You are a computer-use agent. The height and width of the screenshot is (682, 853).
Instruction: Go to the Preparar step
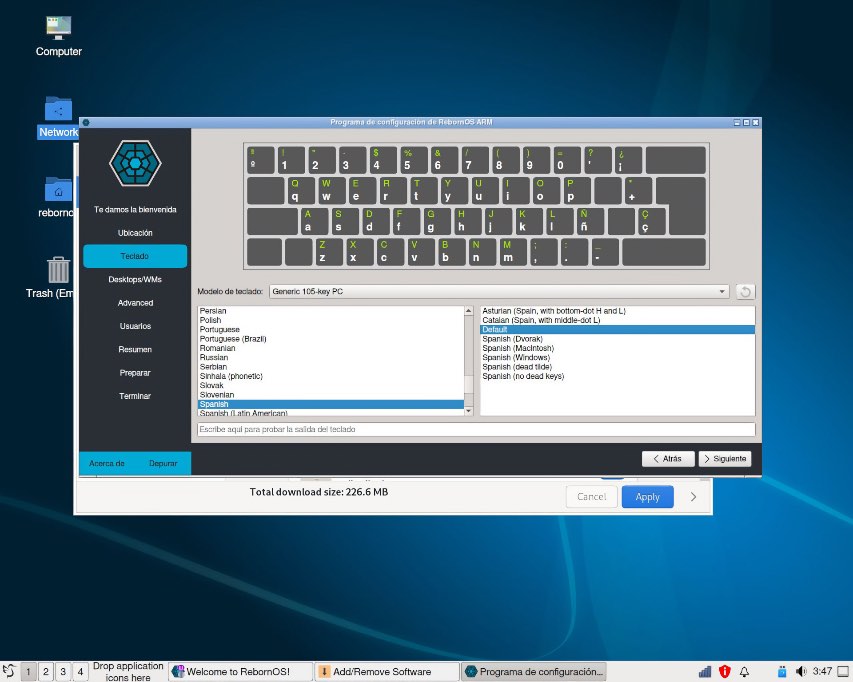[x=135, y=373]
